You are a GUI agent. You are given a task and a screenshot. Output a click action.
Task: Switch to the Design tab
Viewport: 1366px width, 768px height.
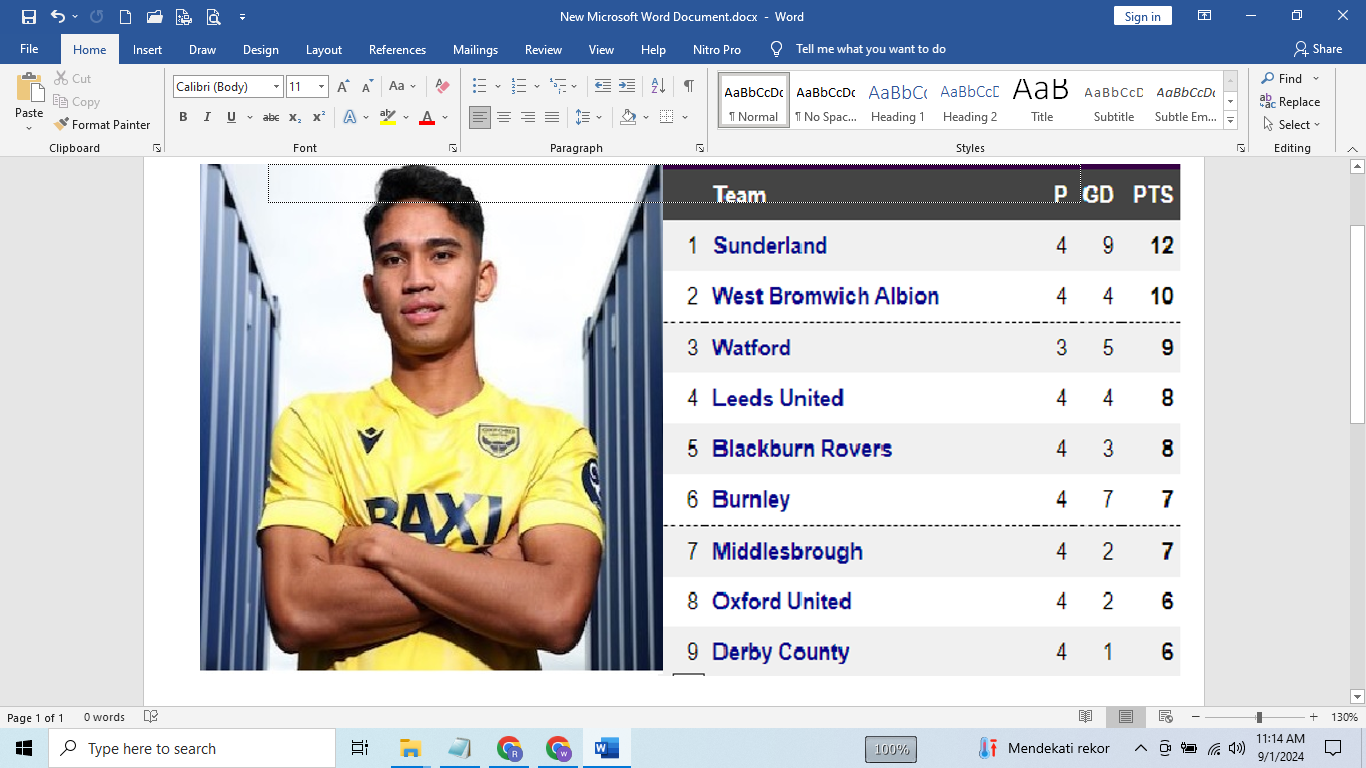coord(261,49)
